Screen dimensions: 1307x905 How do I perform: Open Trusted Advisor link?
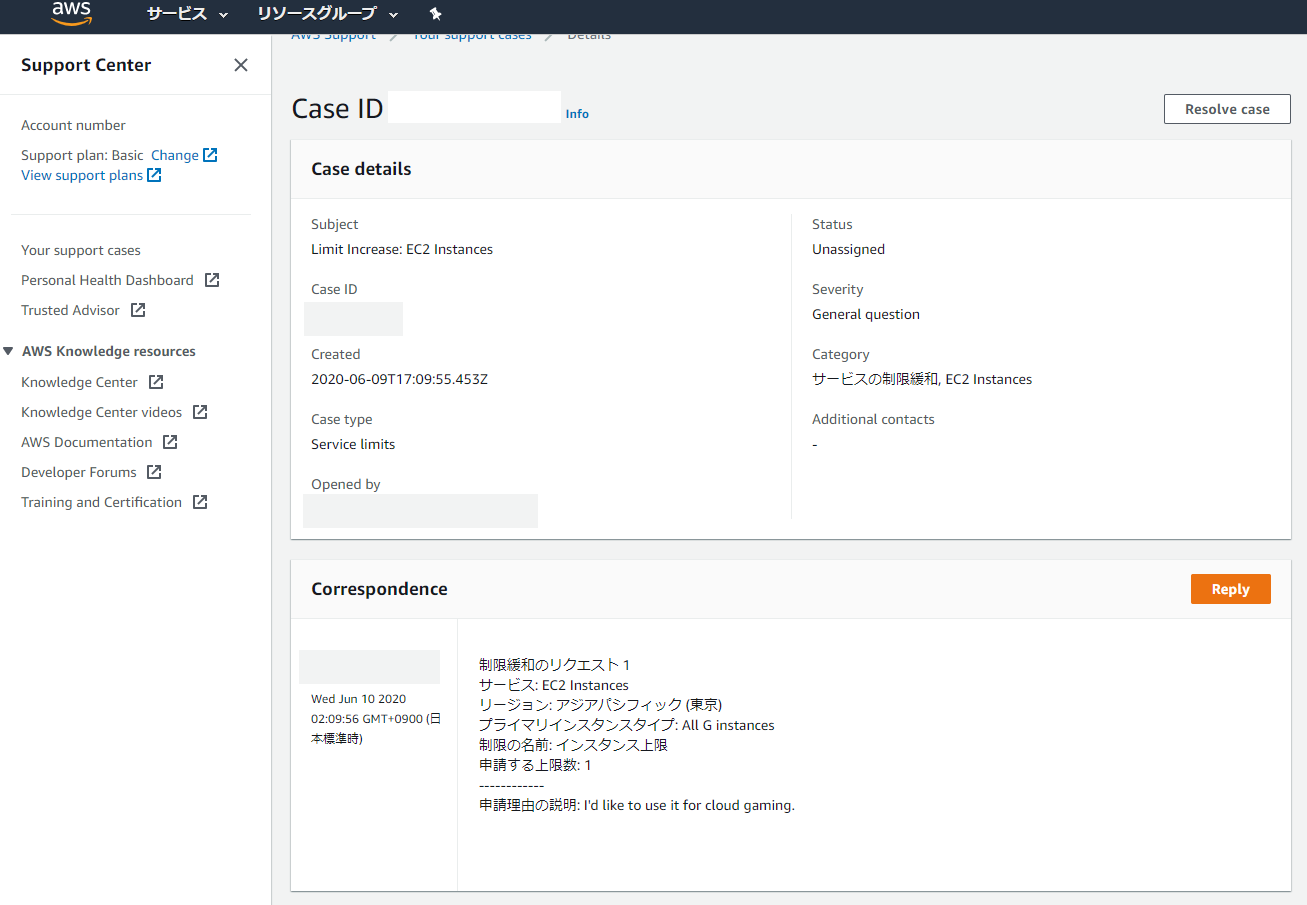tap(70, 310)
